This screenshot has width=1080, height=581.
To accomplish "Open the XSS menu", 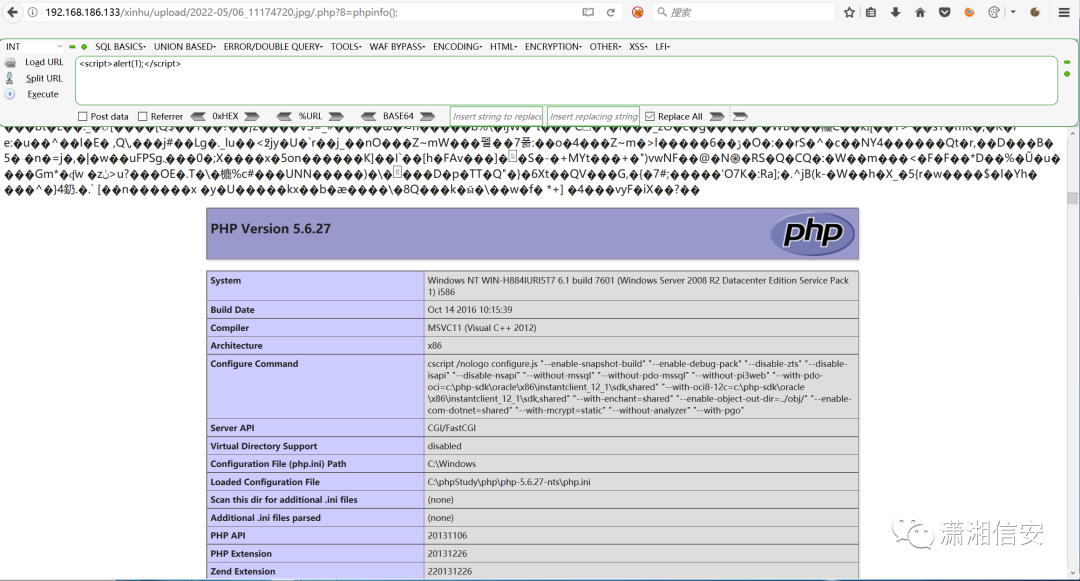I will tap(638, 47).
